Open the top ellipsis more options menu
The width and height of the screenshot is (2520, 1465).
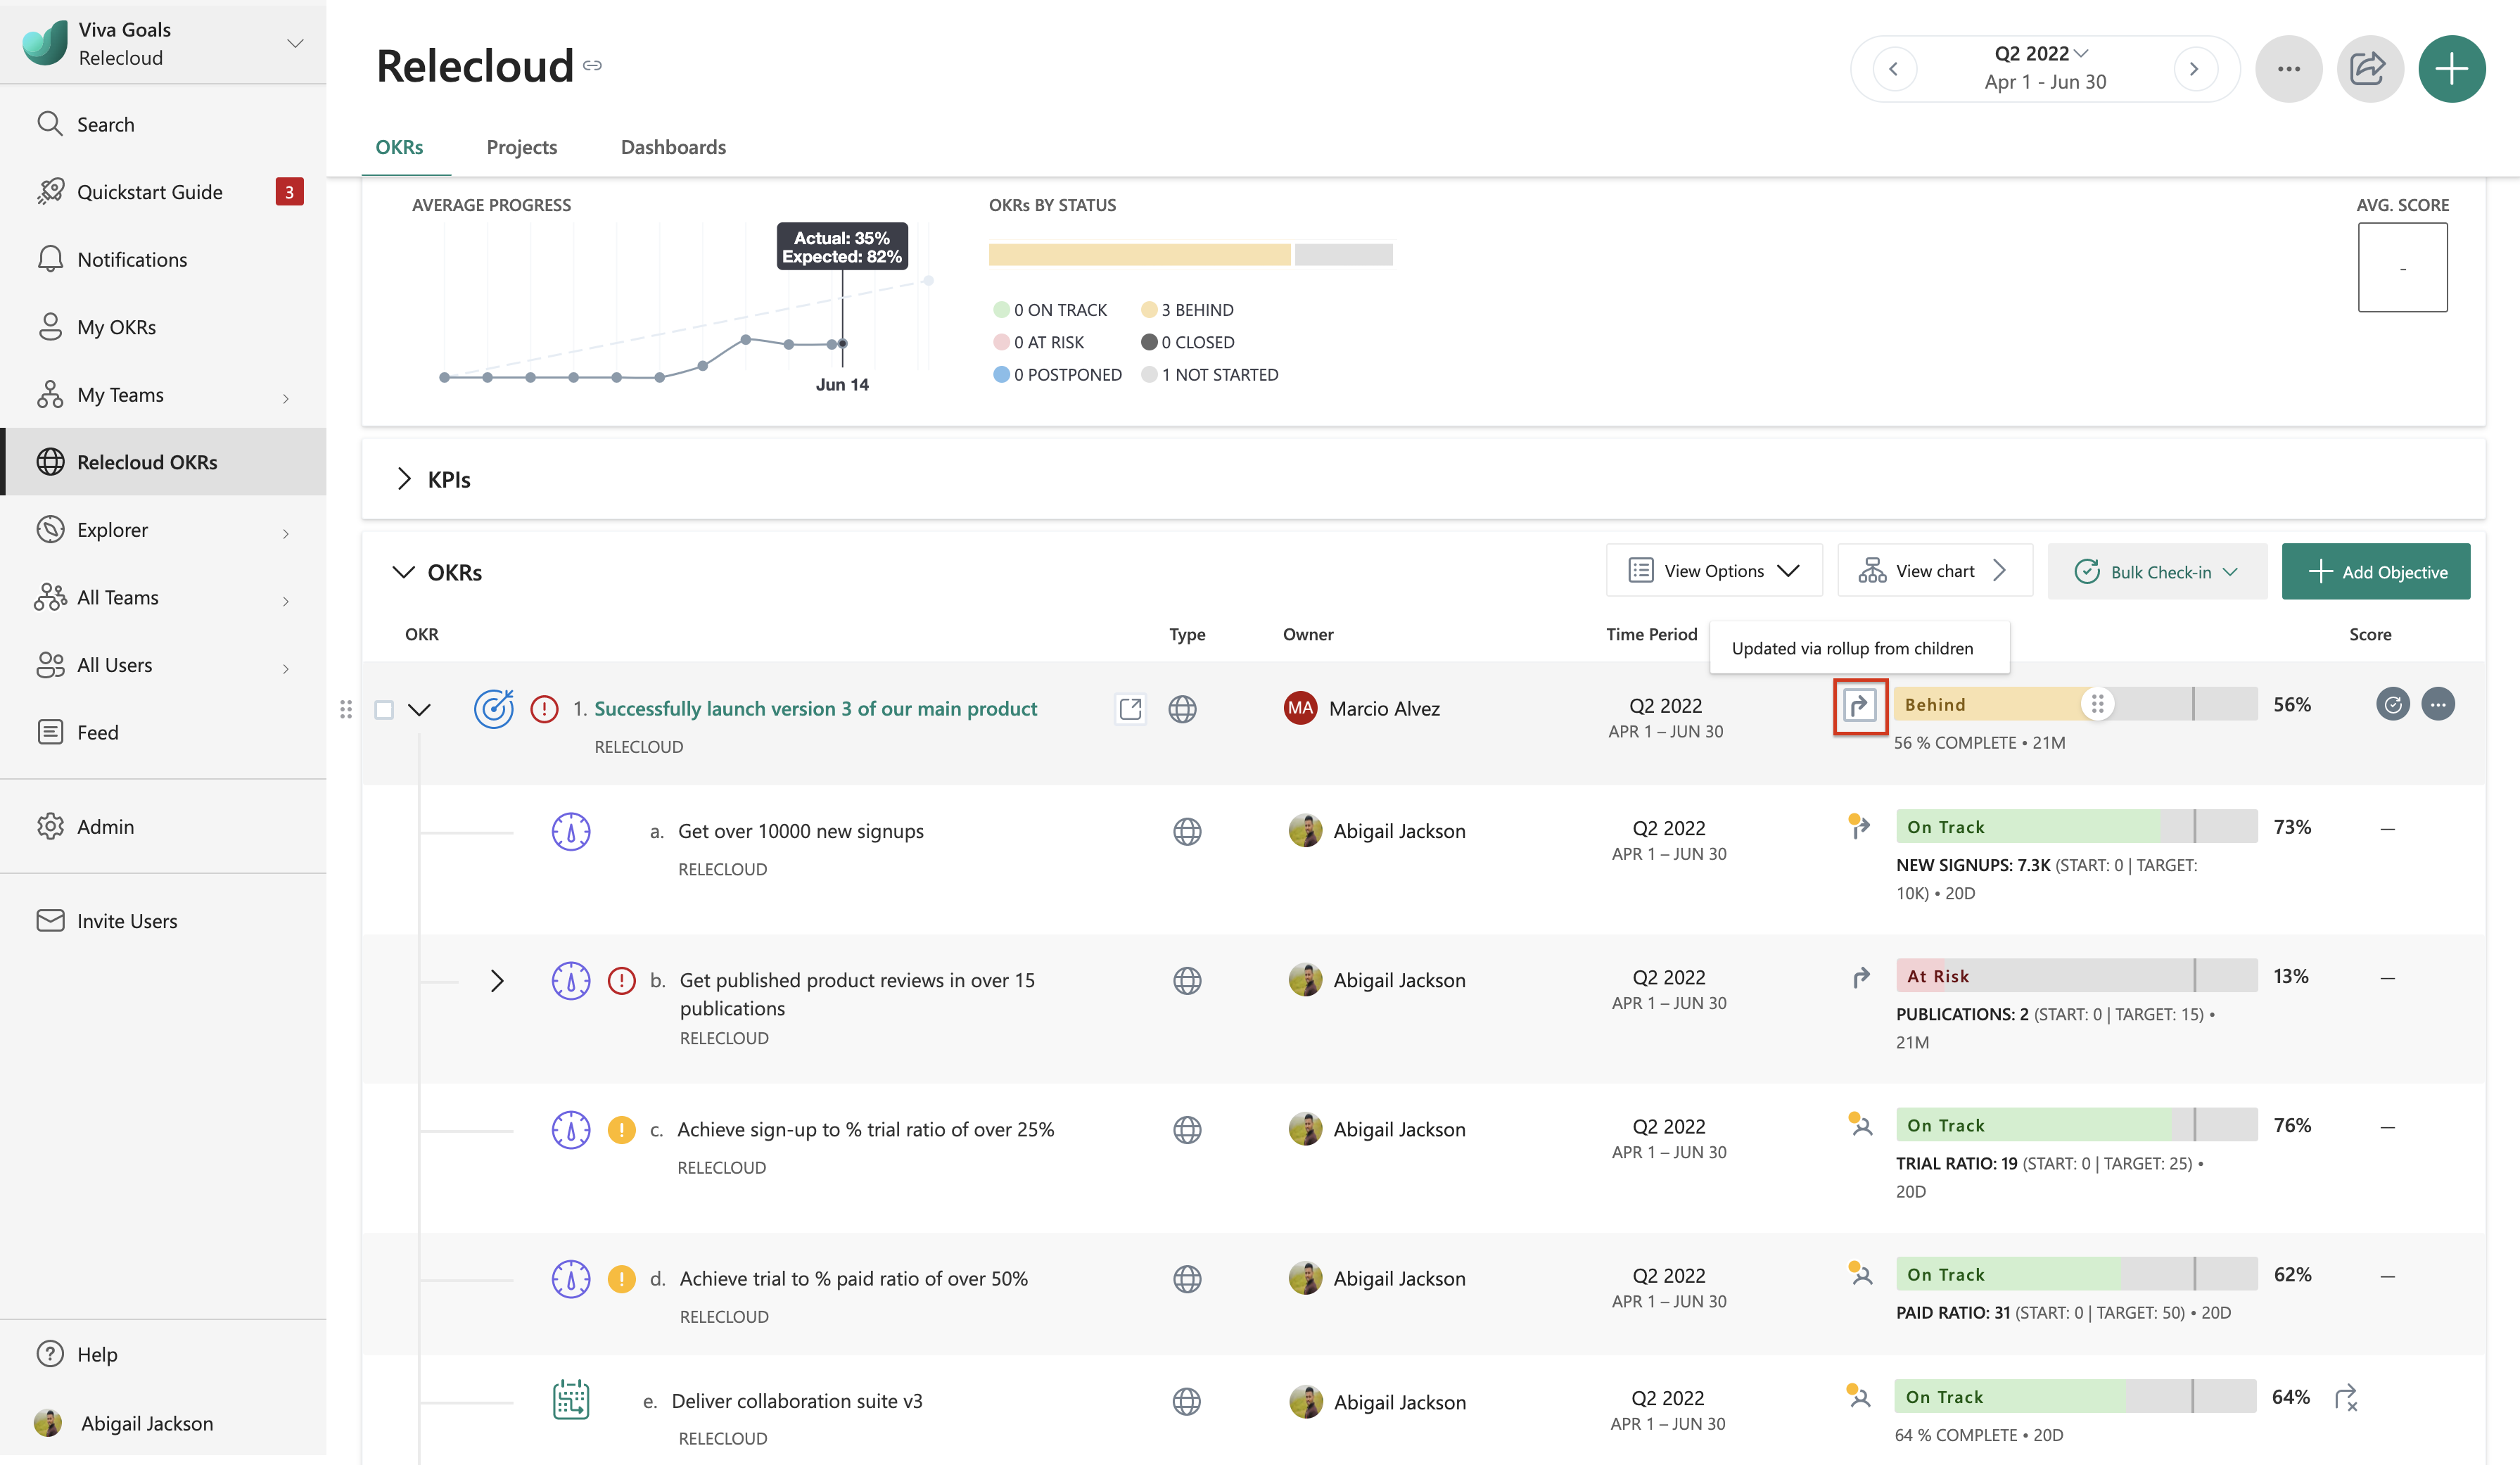(2288, 69)
